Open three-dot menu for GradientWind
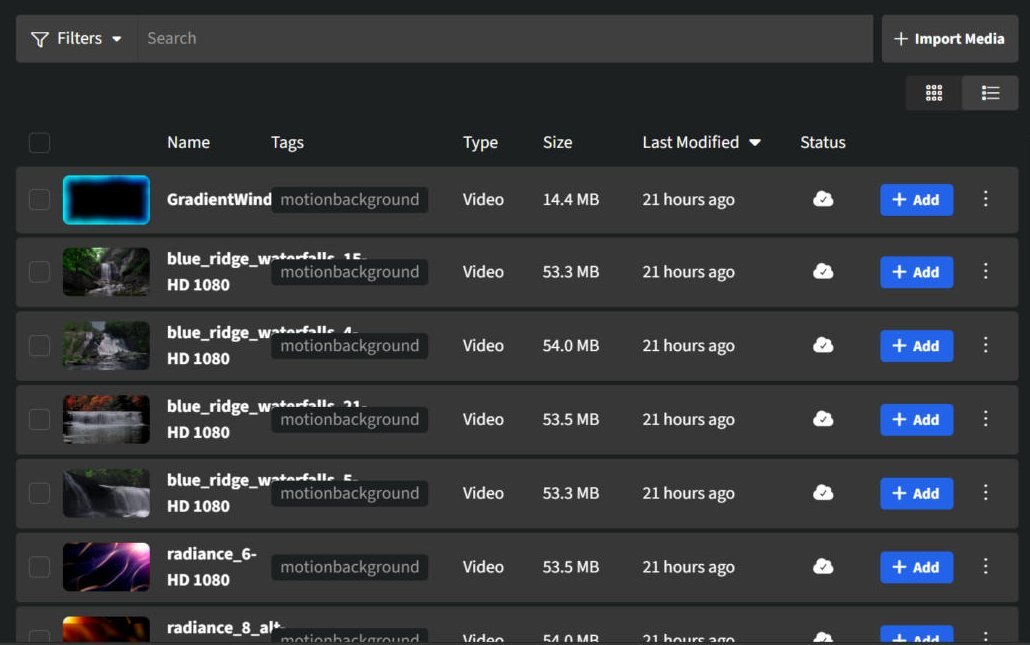Image resolution: width=1030 pixels, height=645 pixels. [x=985, y=199]
